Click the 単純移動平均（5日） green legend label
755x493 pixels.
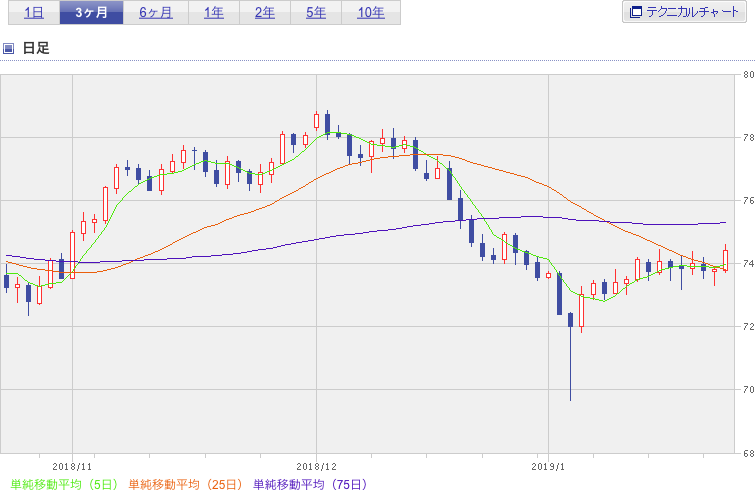click(64, 484)
